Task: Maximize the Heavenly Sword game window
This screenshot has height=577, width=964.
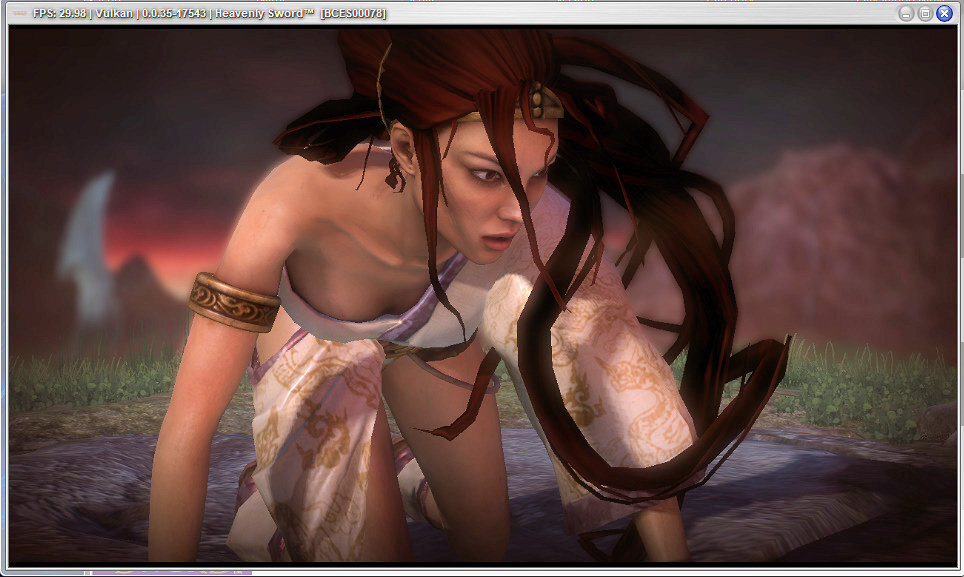Action: coord(924,13)
